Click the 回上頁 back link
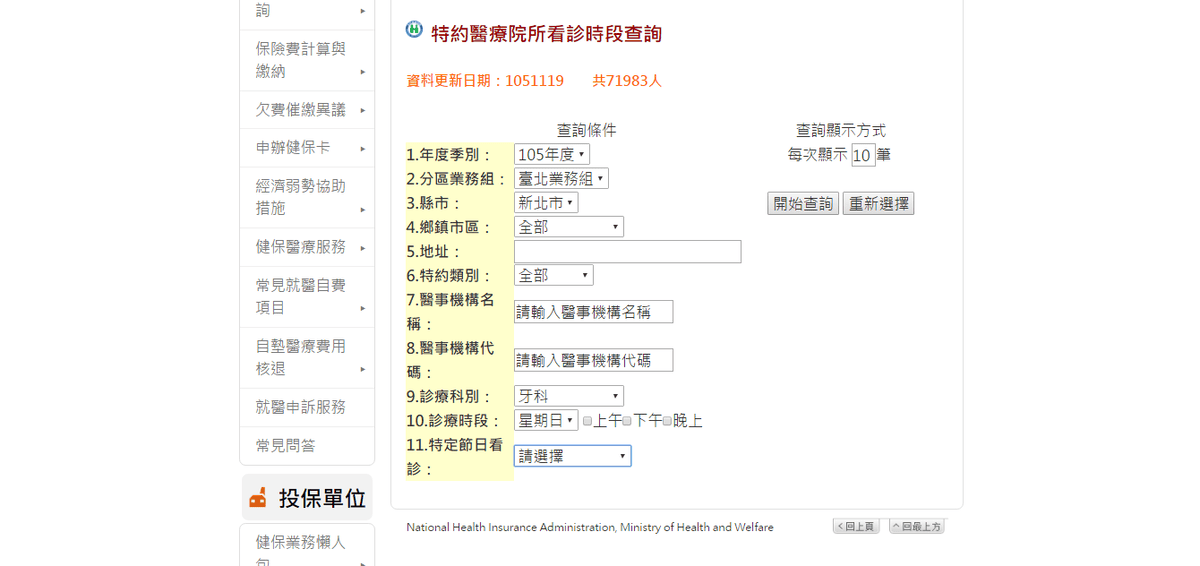The width and height of the screenshot is (1200, 566). (x=856, y=526)
